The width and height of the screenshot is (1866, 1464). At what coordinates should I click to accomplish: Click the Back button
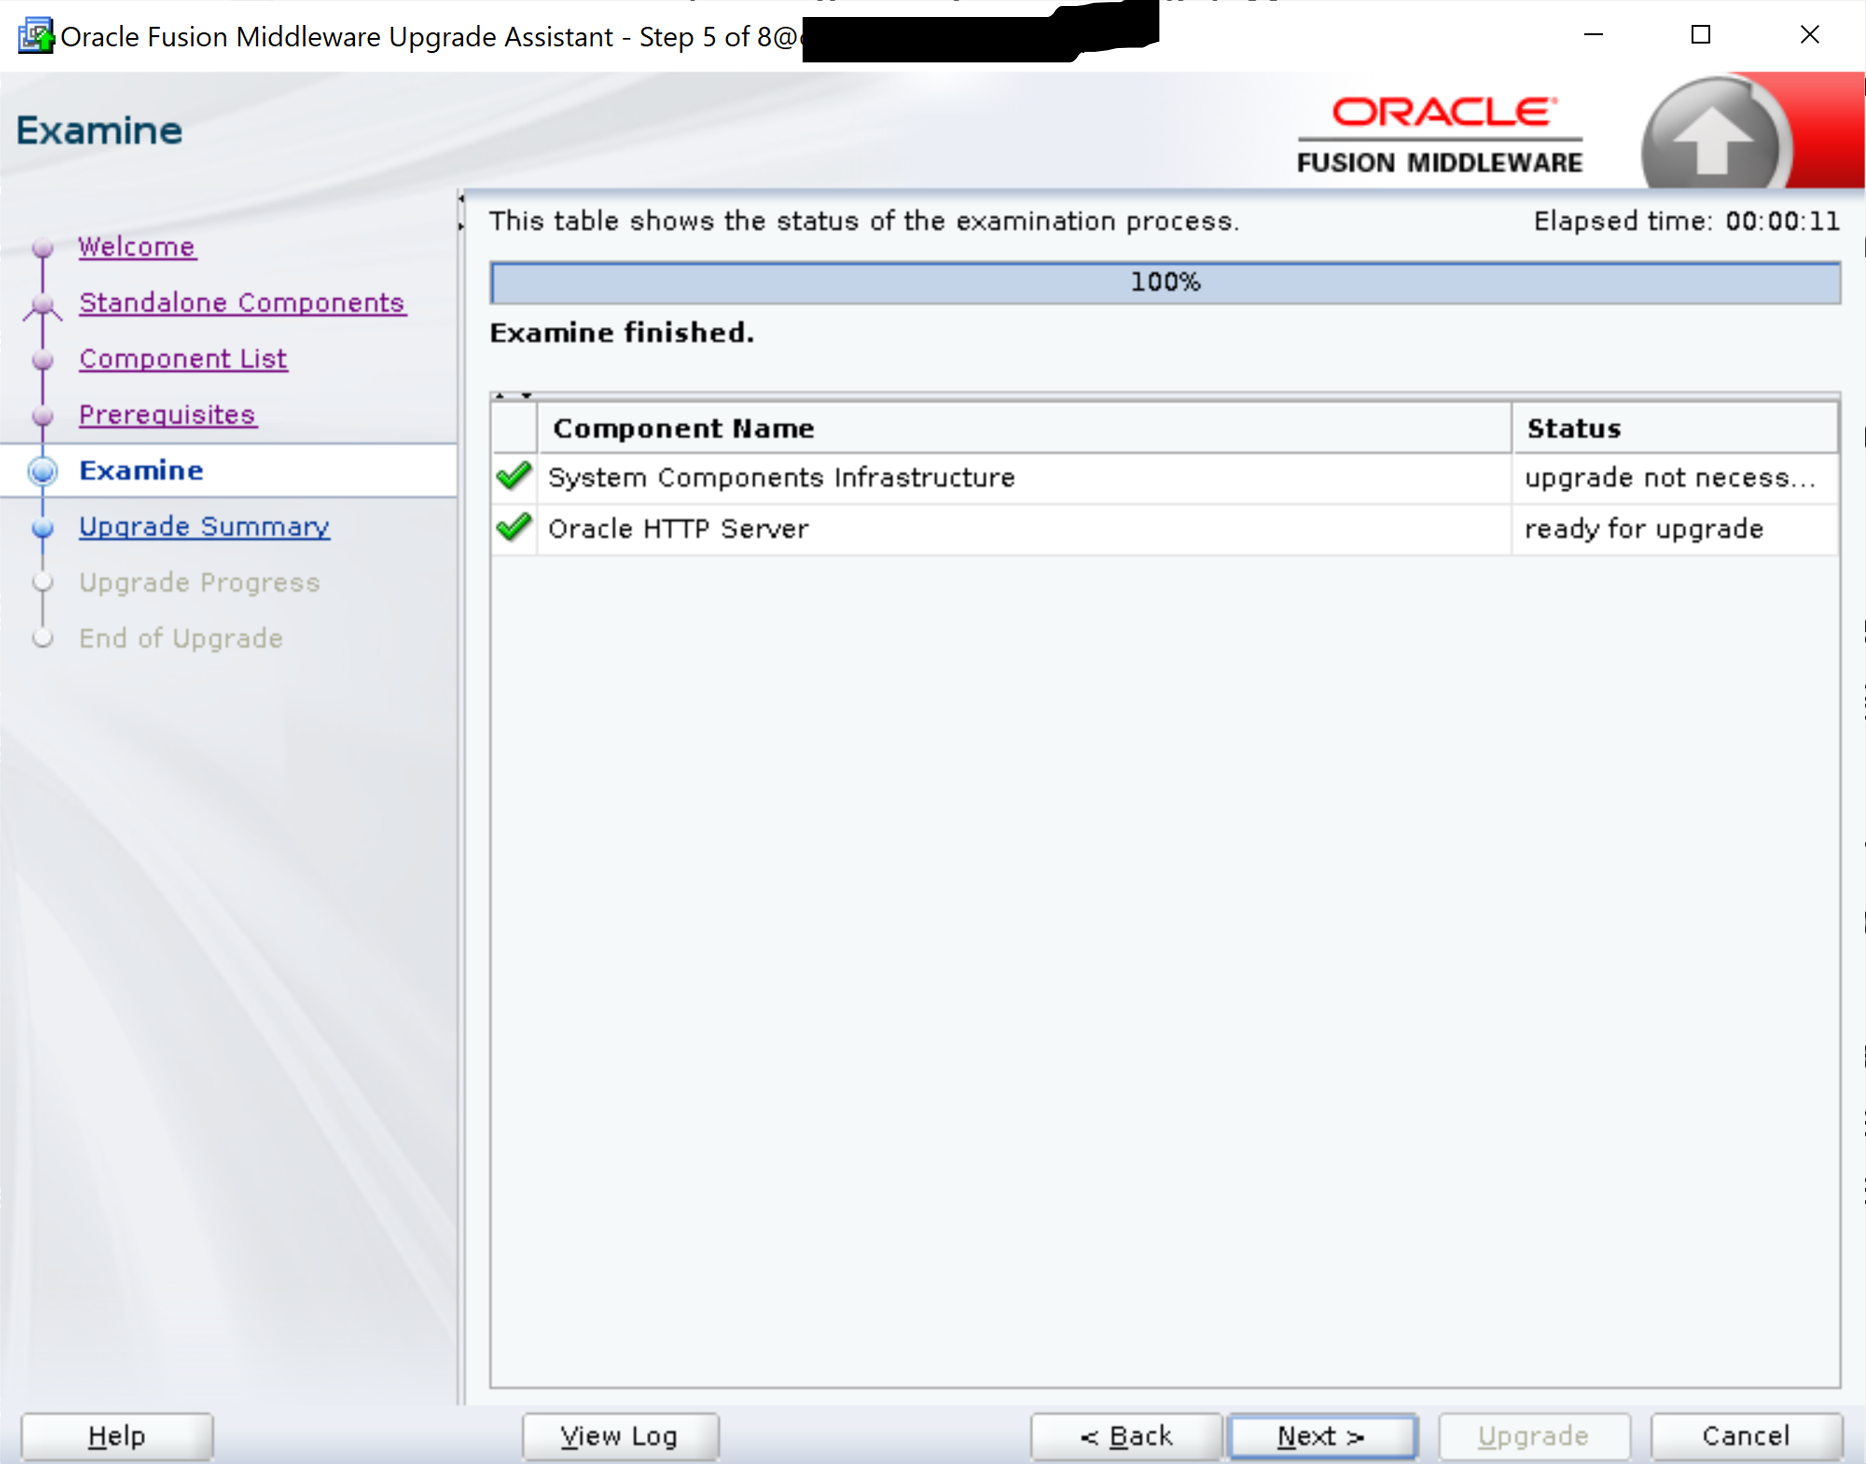pyautogui.click(x=1126, y=1436)
